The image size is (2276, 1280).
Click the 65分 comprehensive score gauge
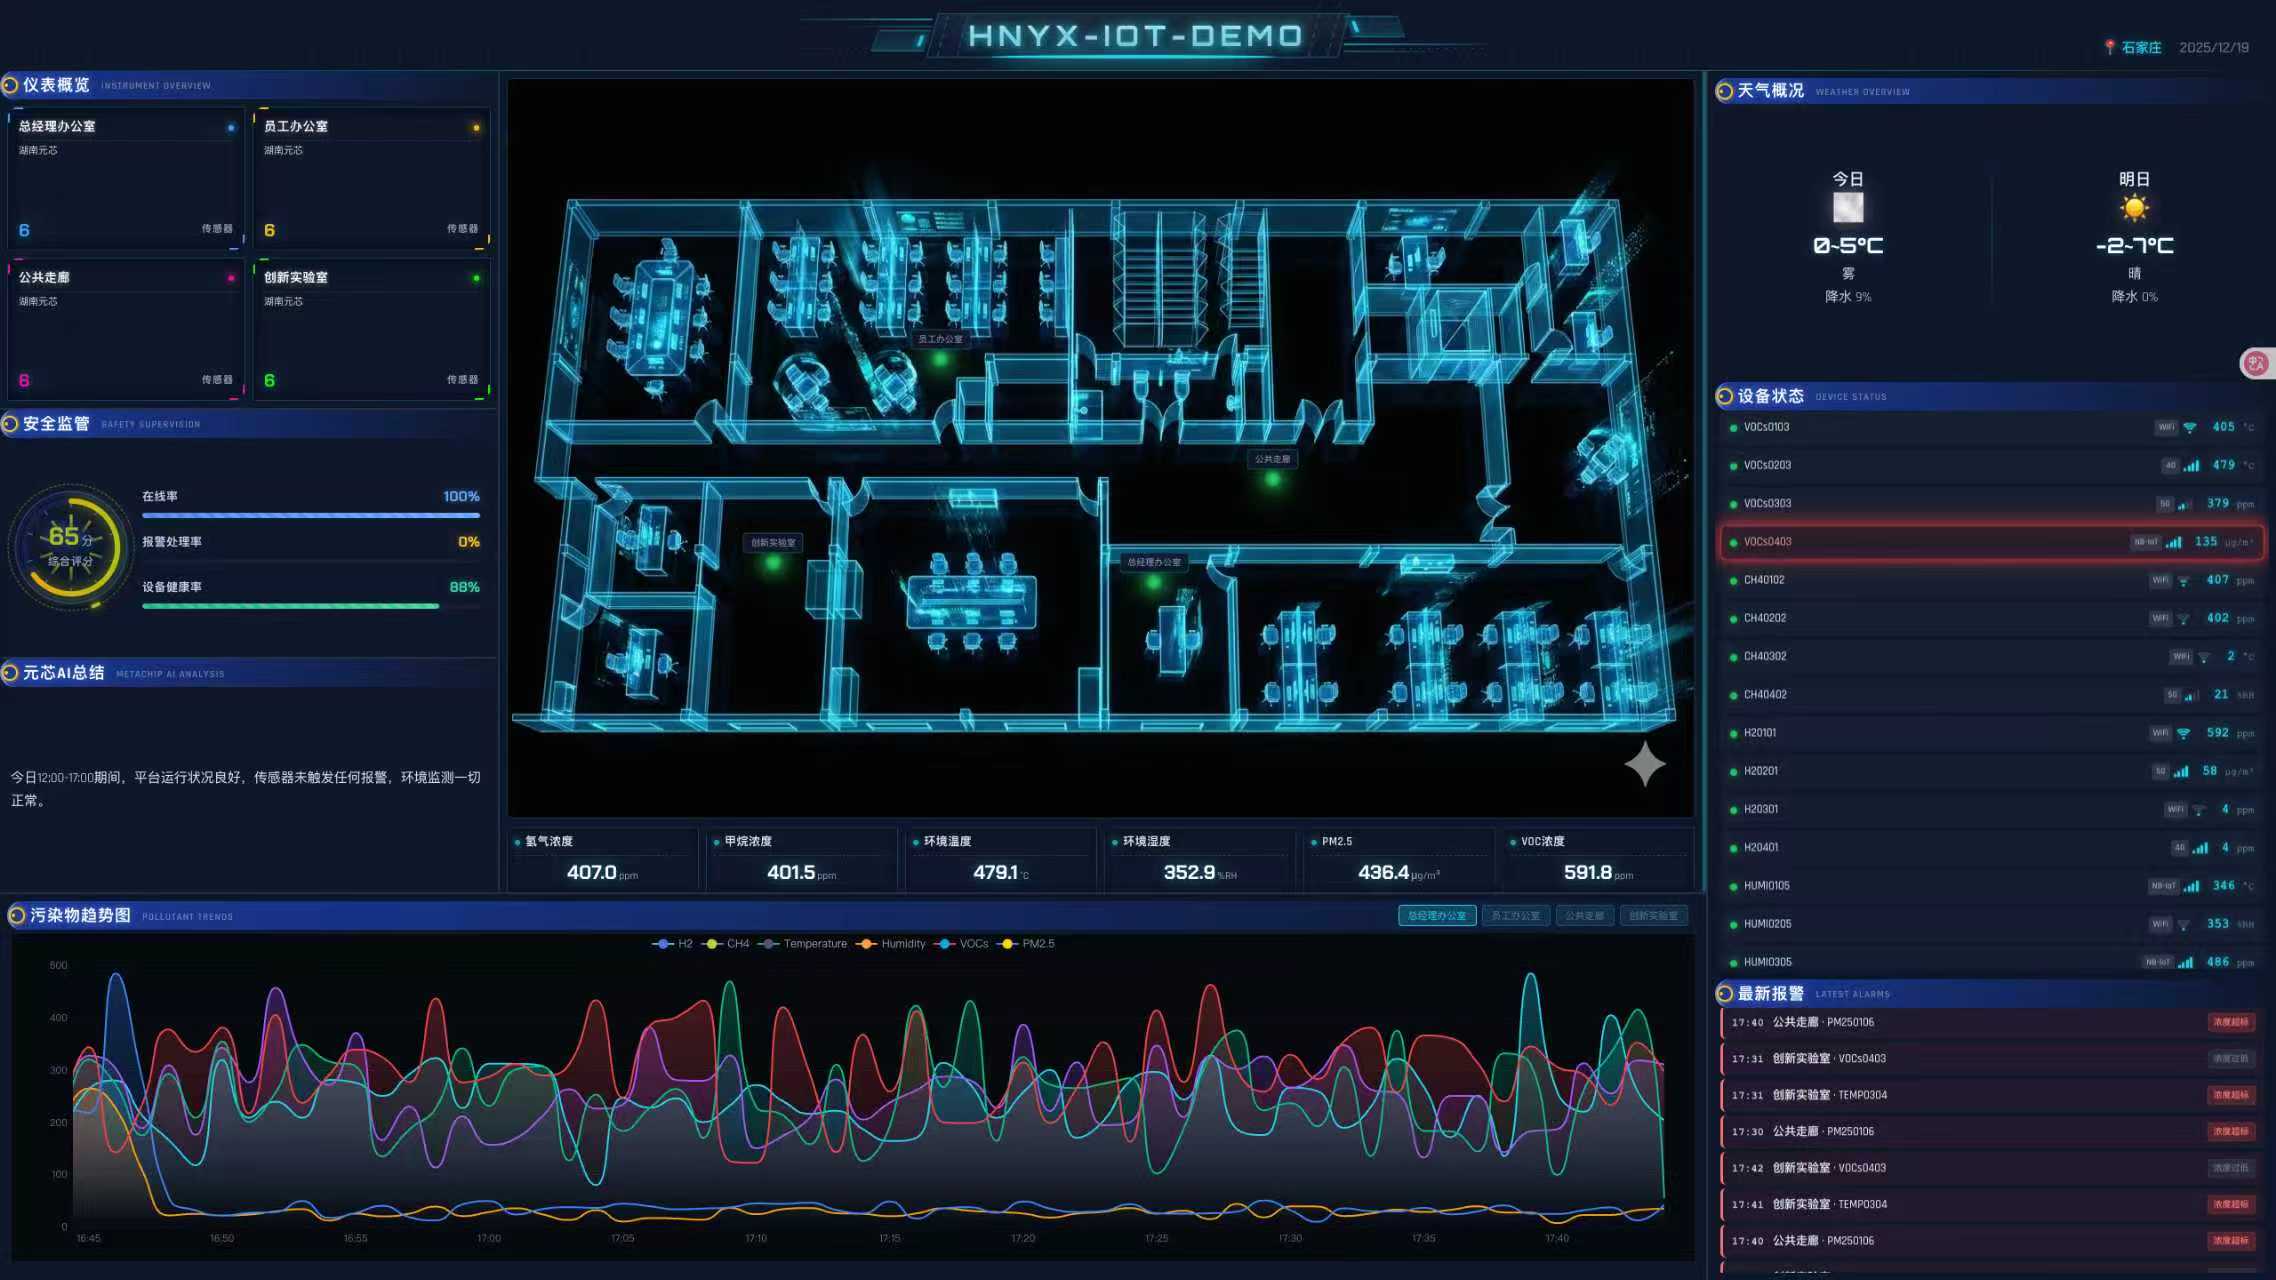[70, 547]
